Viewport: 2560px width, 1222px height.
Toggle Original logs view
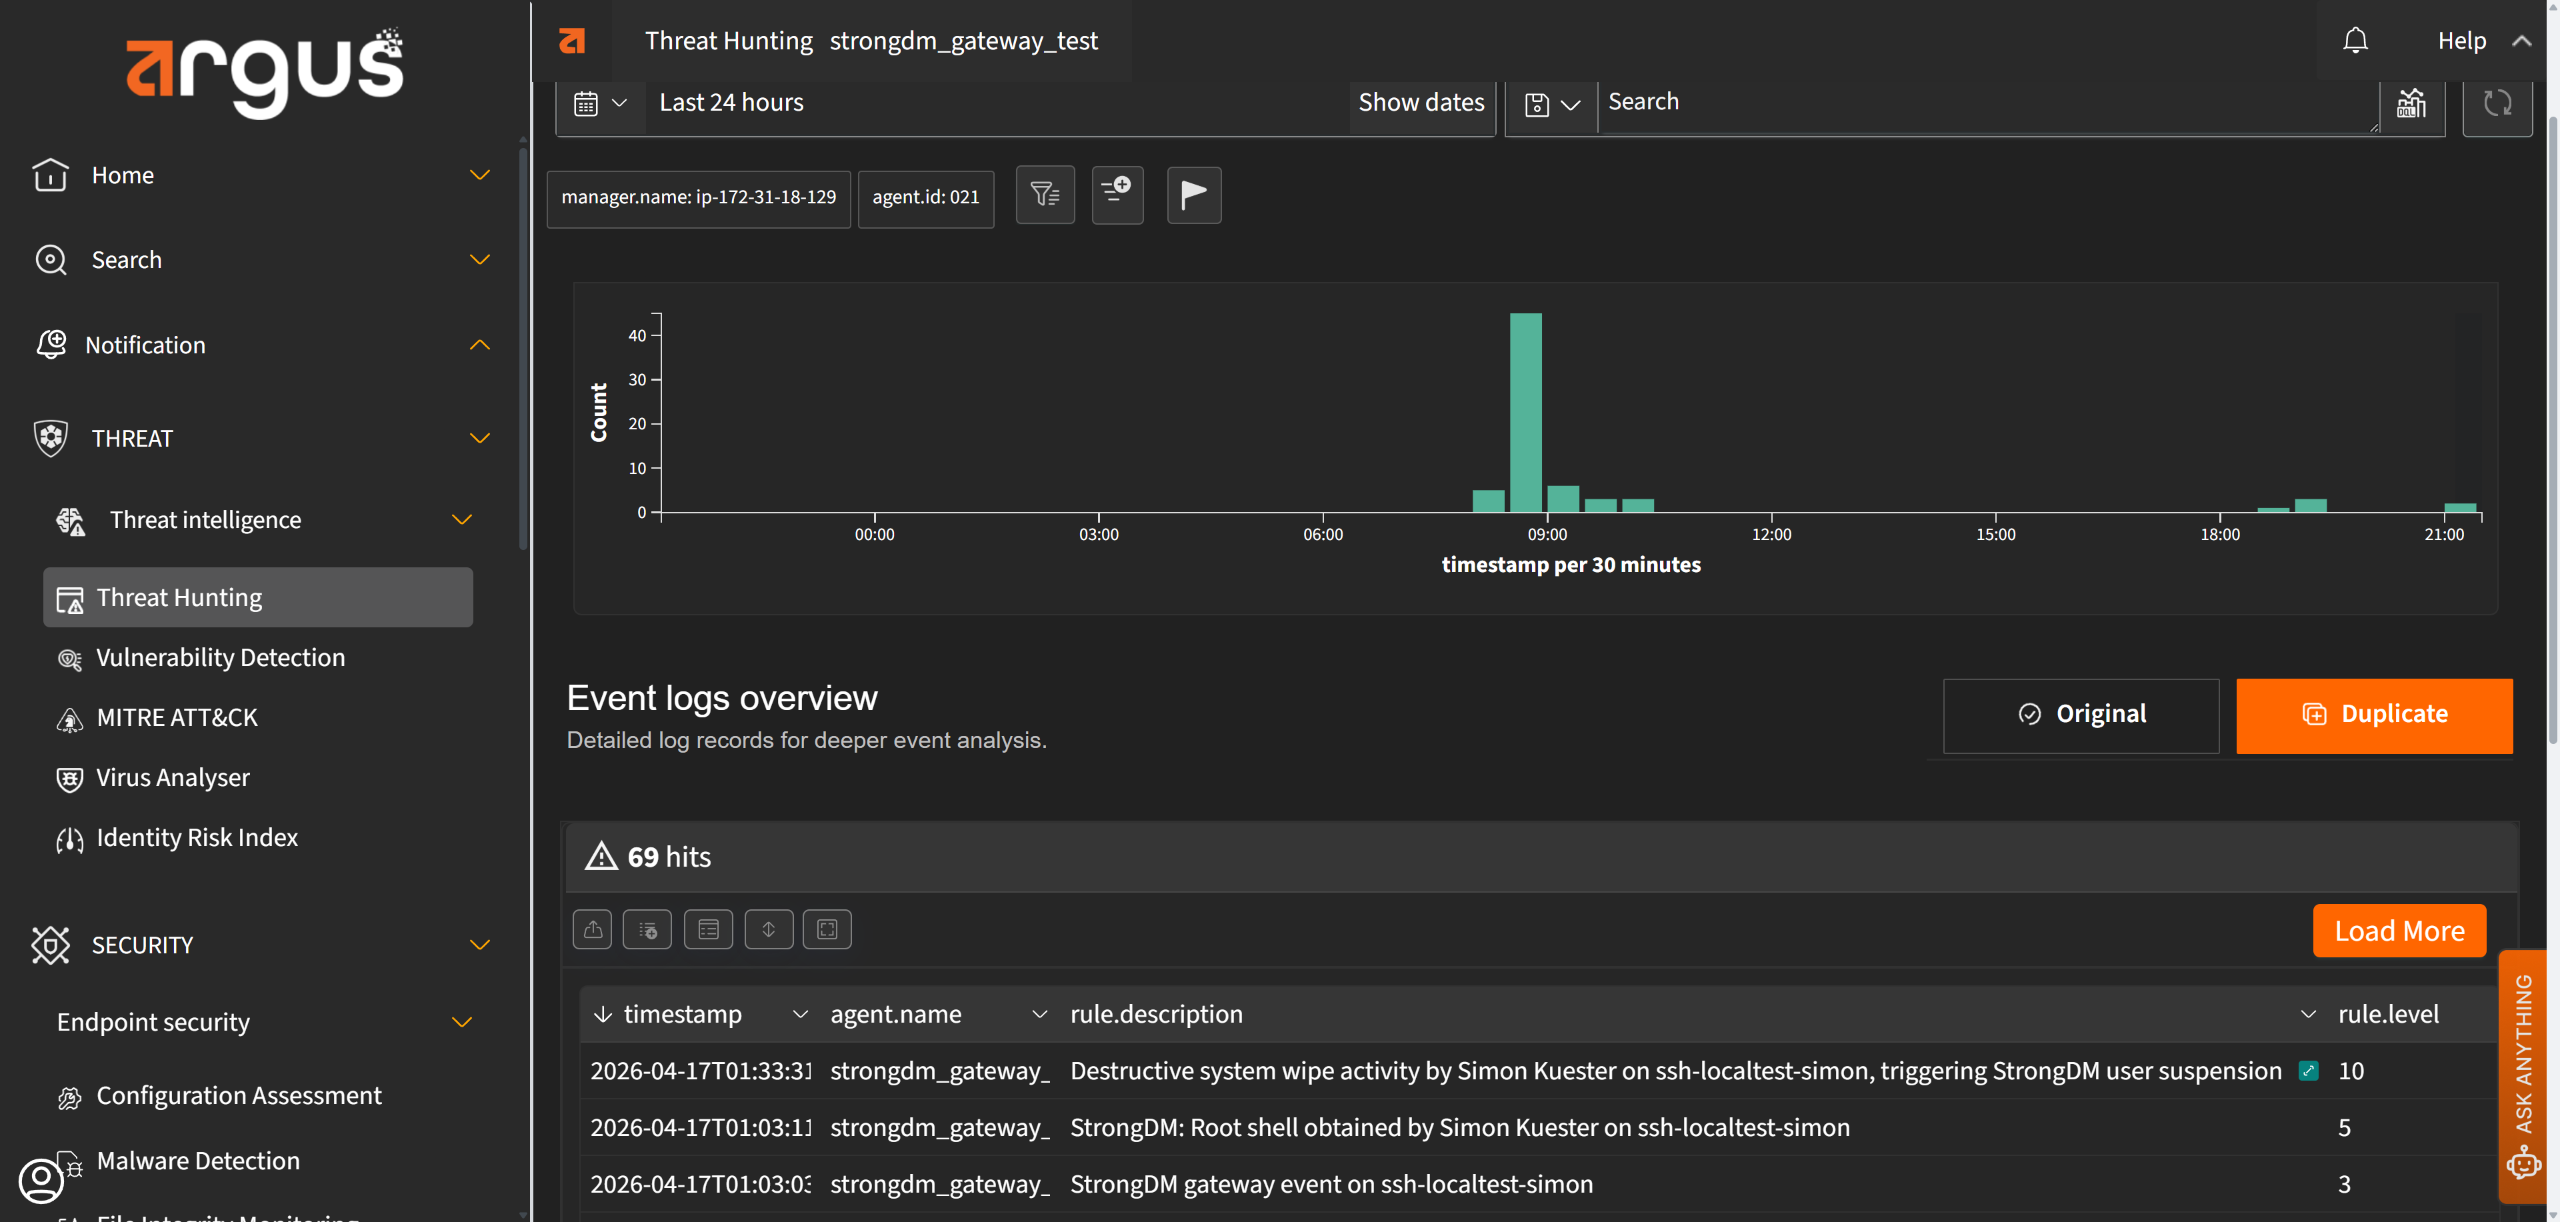2081,714
